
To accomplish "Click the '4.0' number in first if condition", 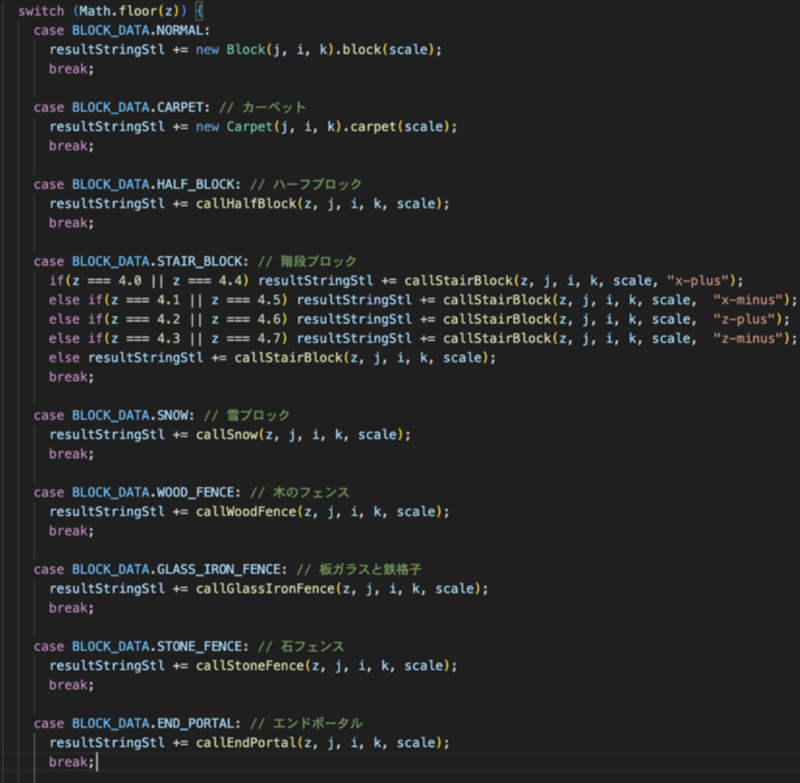I will tap(130, 281).
